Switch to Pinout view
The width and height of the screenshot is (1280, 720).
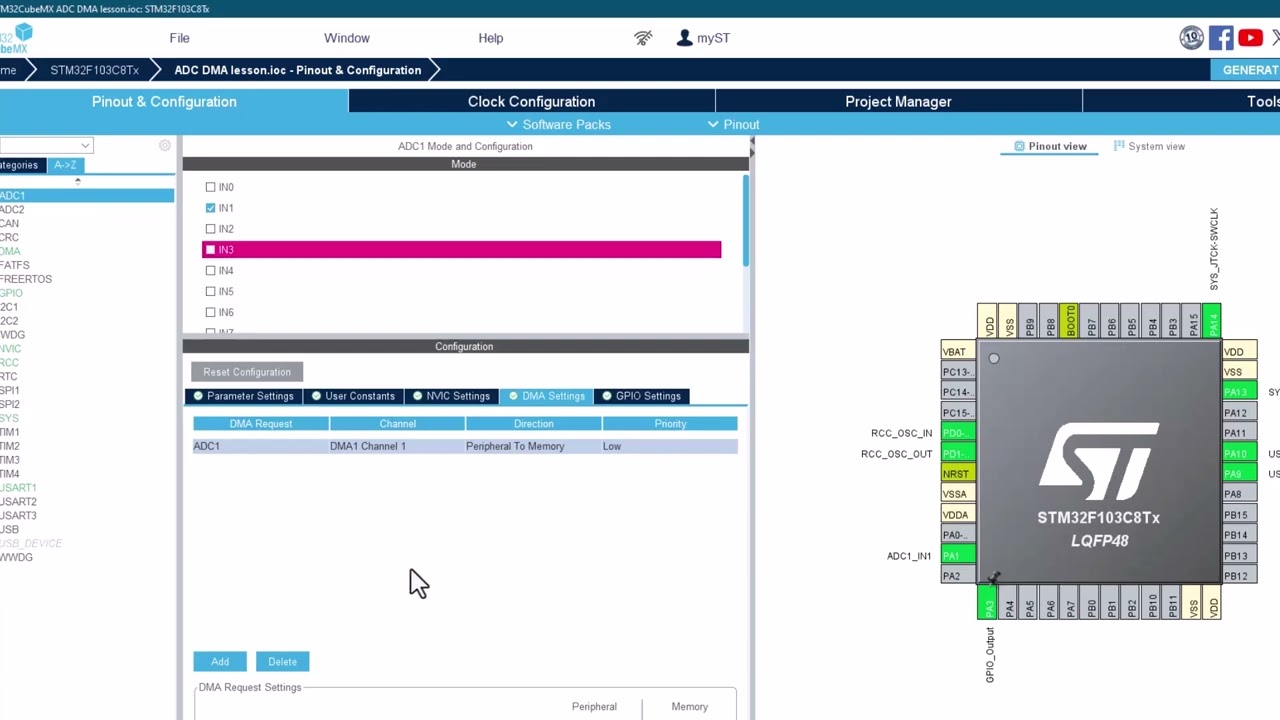[x=1050, y=146]
